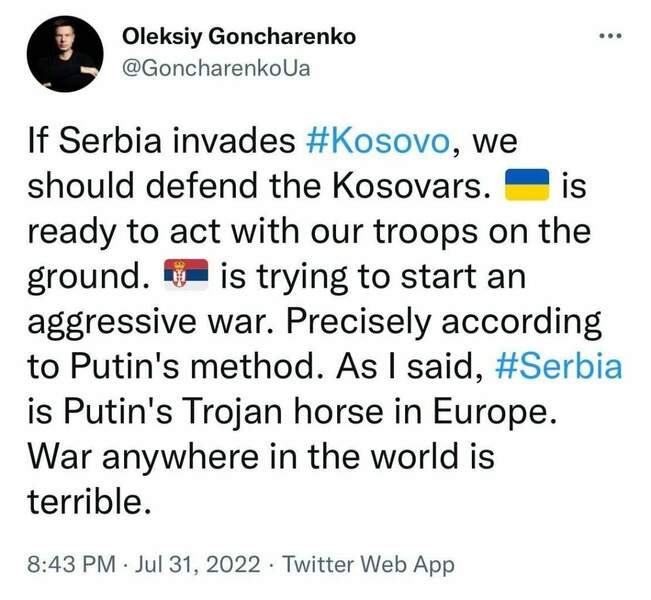Open the tweet's more options menu
The image size is (651, 600).
[609, 37]
